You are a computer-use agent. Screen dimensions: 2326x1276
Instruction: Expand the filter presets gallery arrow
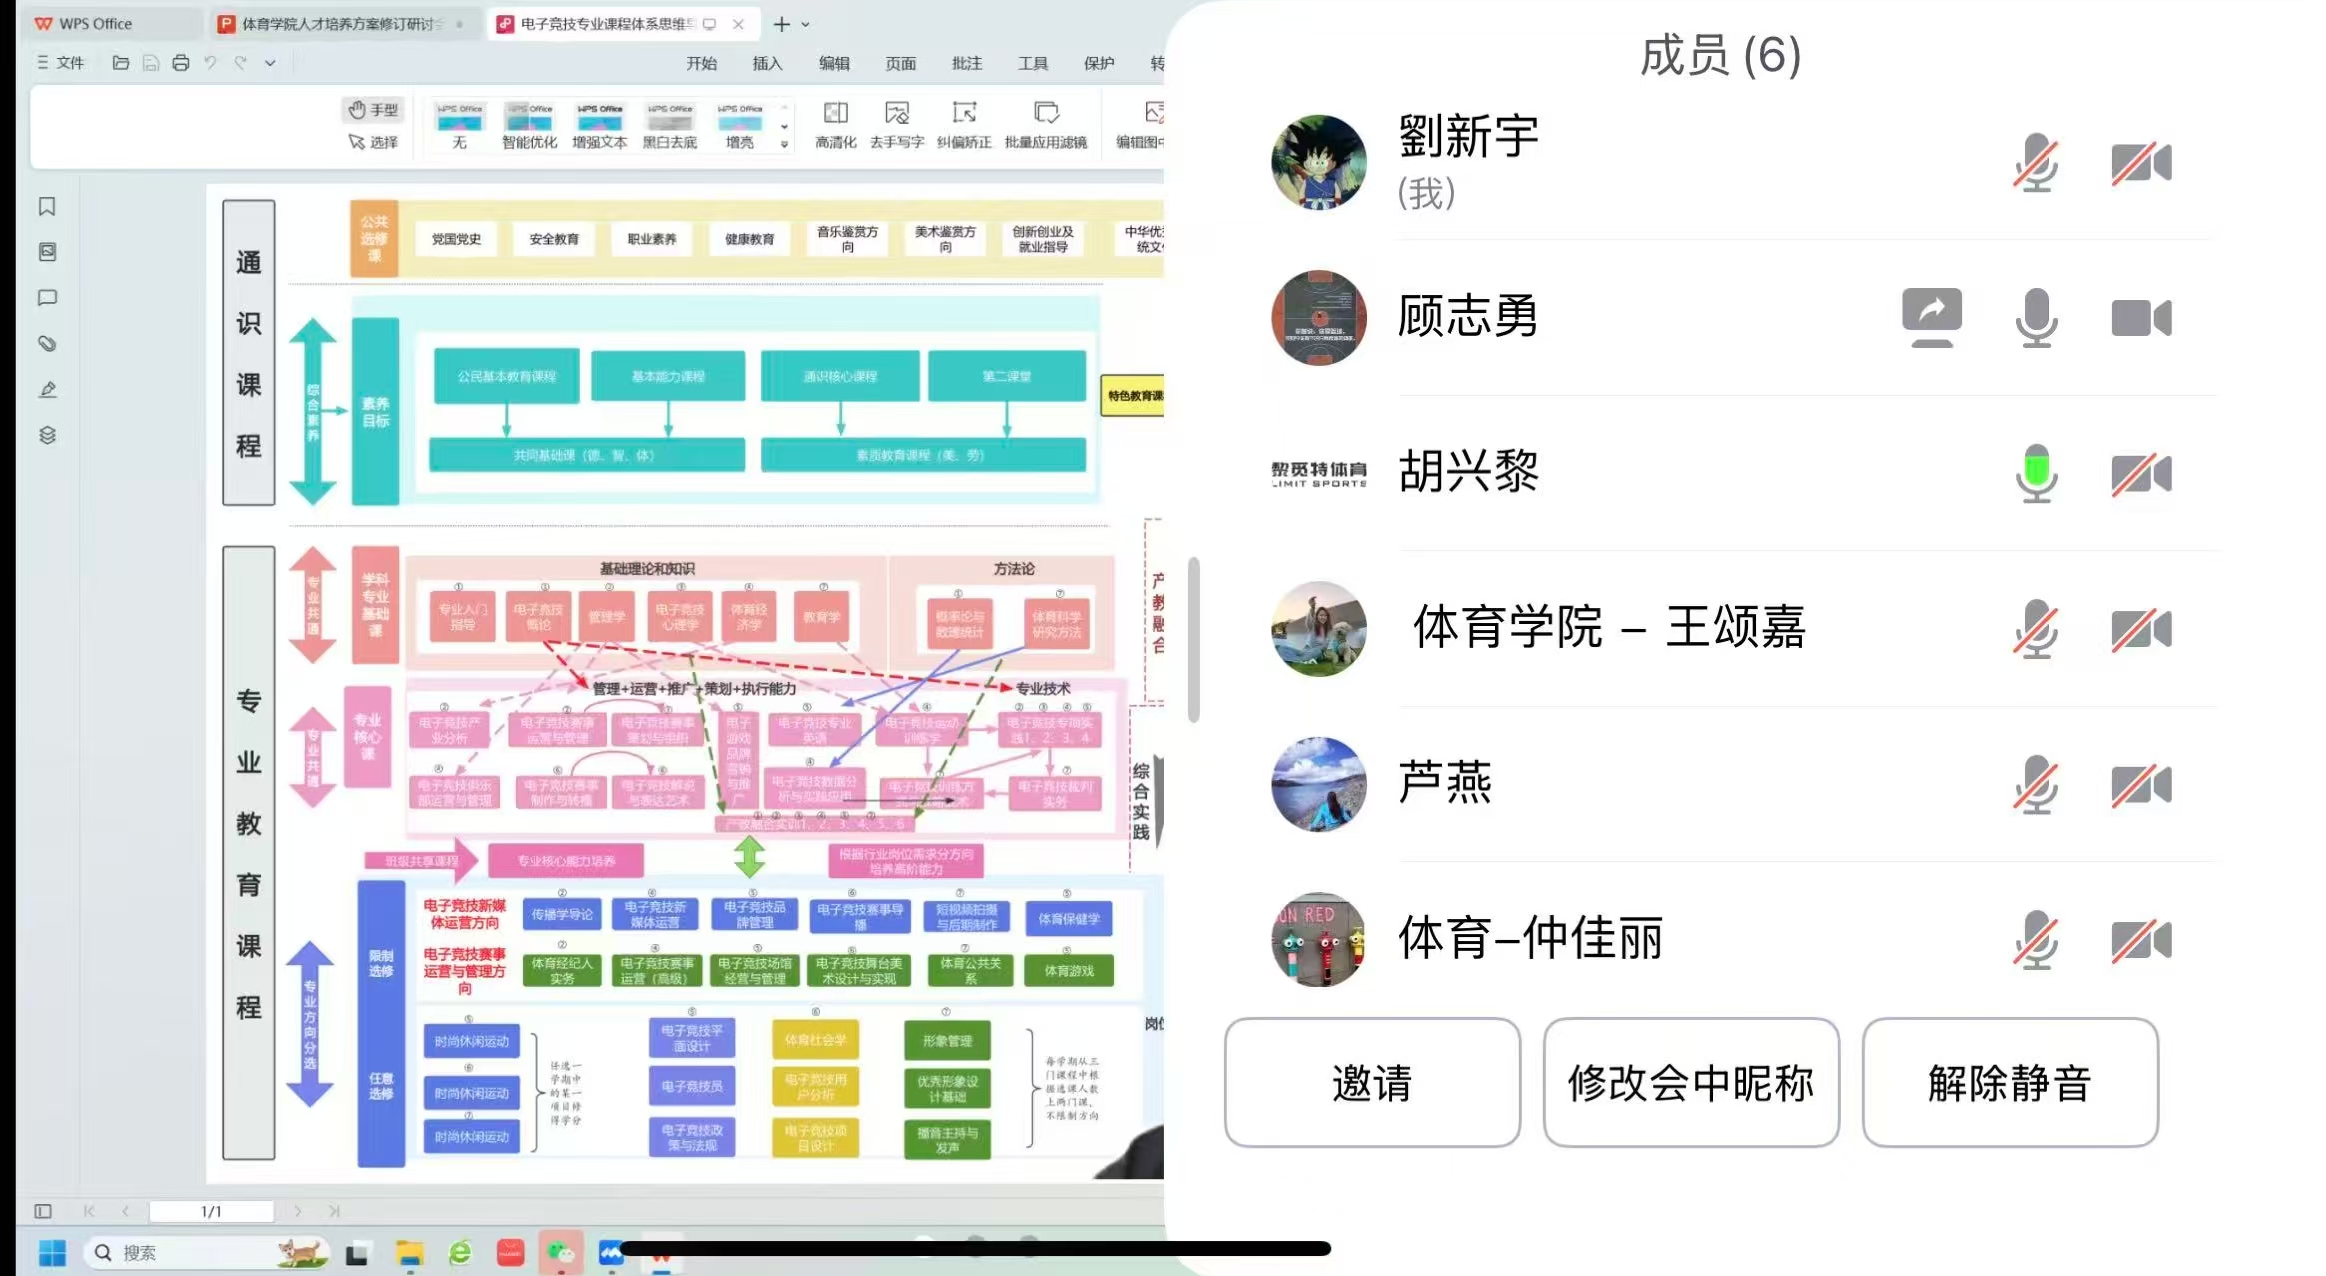[784, 144]
